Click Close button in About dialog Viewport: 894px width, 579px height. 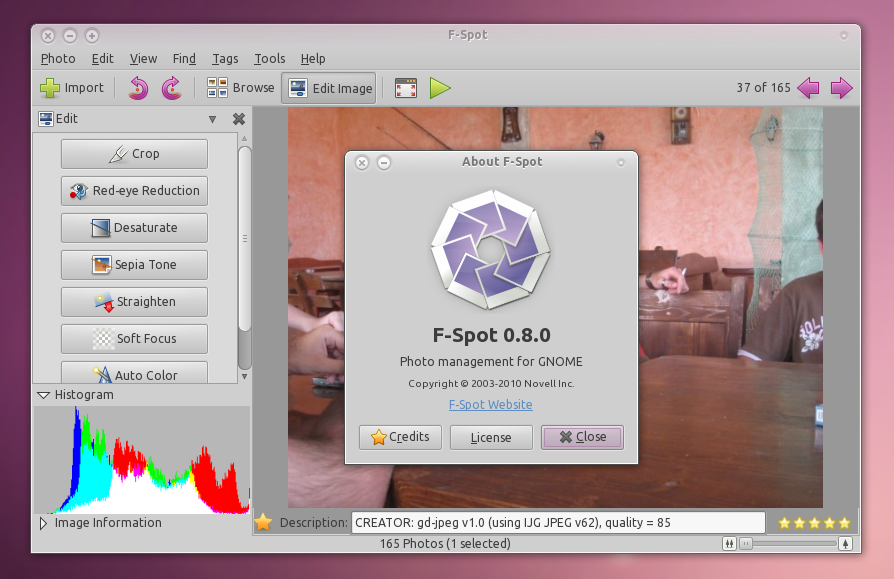(582, 437)
